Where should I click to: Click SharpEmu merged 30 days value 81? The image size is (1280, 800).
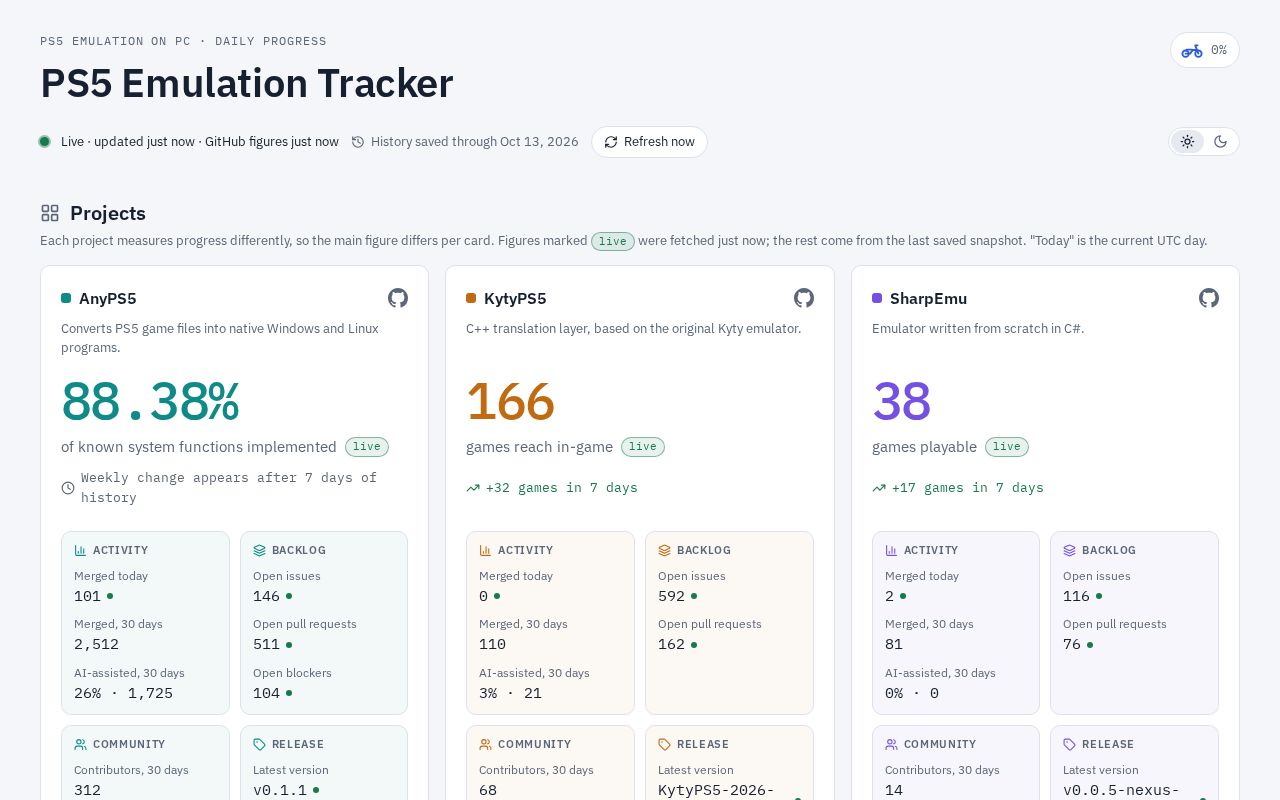[x=894, y=644]
